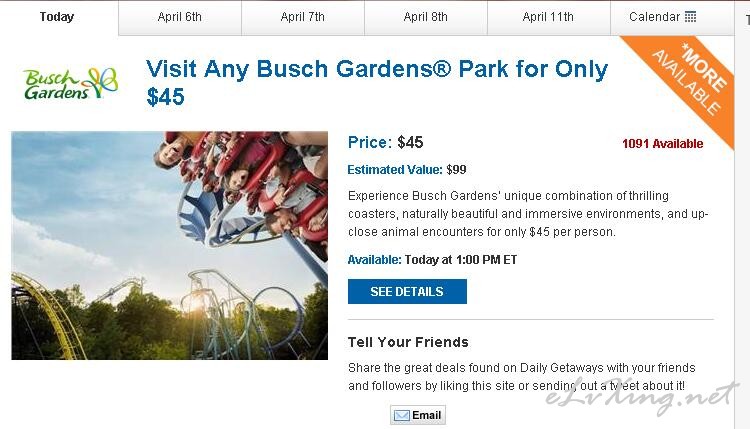This screenshot has width=750, height=429.
Task: Select the Today tab
Action: tap(57, 17)
